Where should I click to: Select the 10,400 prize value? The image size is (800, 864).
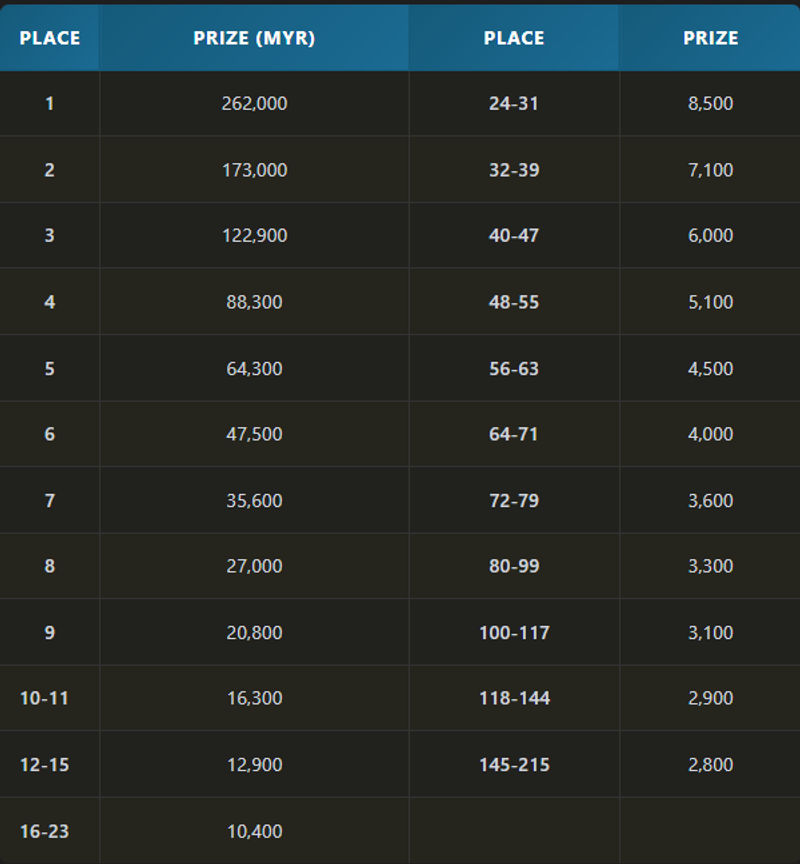point(254,831)
